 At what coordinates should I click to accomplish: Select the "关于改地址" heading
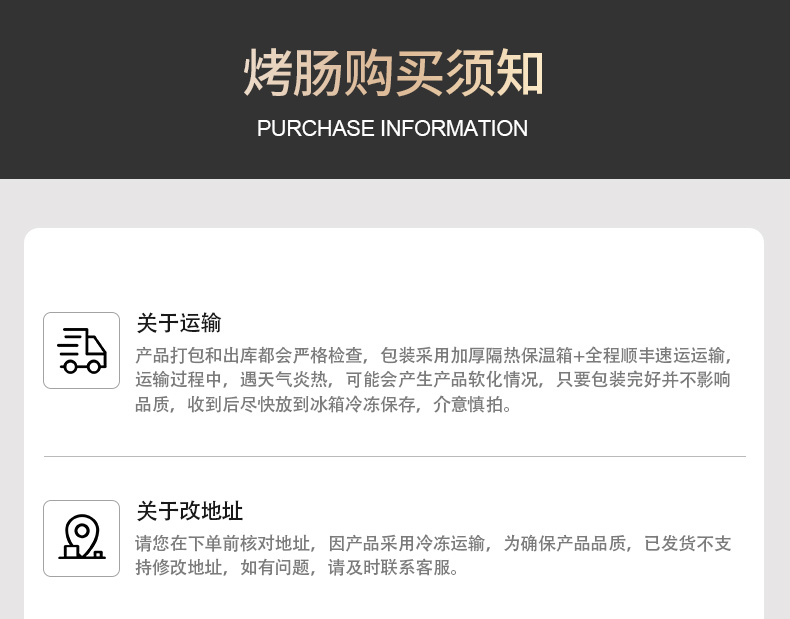(189, 511)
